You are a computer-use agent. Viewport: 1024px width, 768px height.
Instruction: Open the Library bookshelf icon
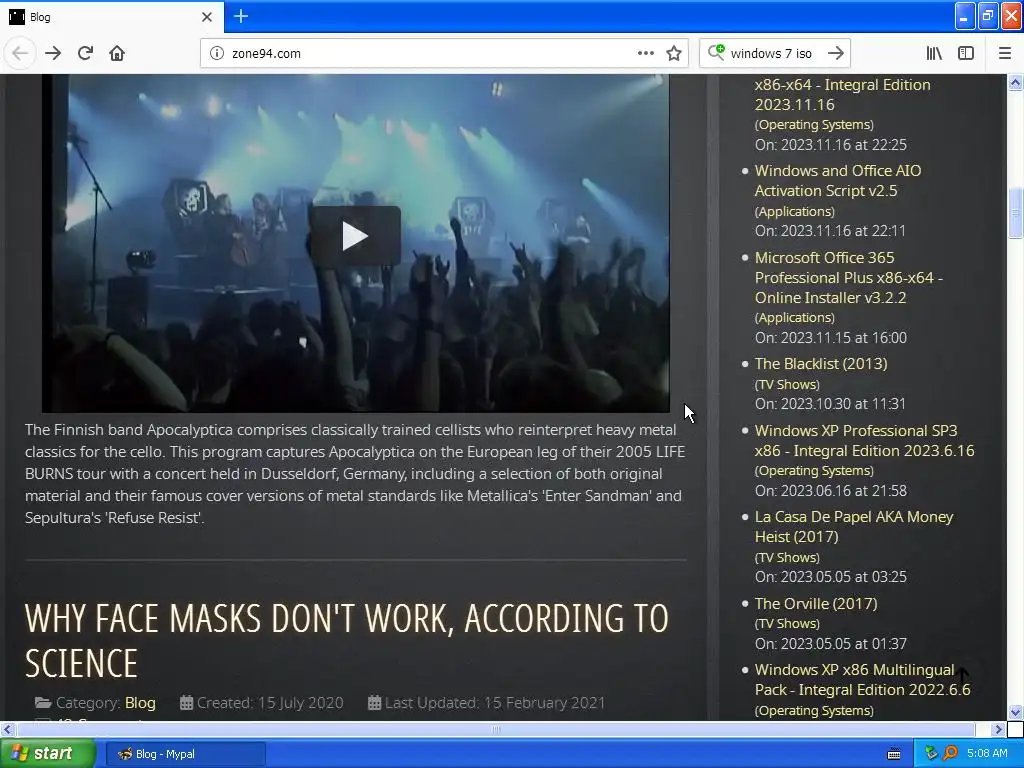point(934,54)
